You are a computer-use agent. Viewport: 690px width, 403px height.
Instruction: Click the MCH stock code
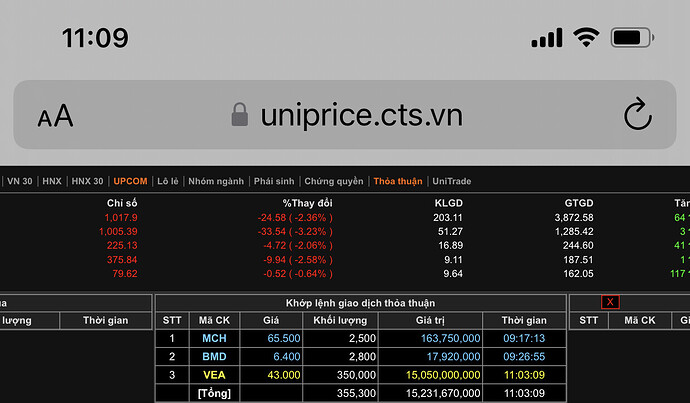[214, 339]
